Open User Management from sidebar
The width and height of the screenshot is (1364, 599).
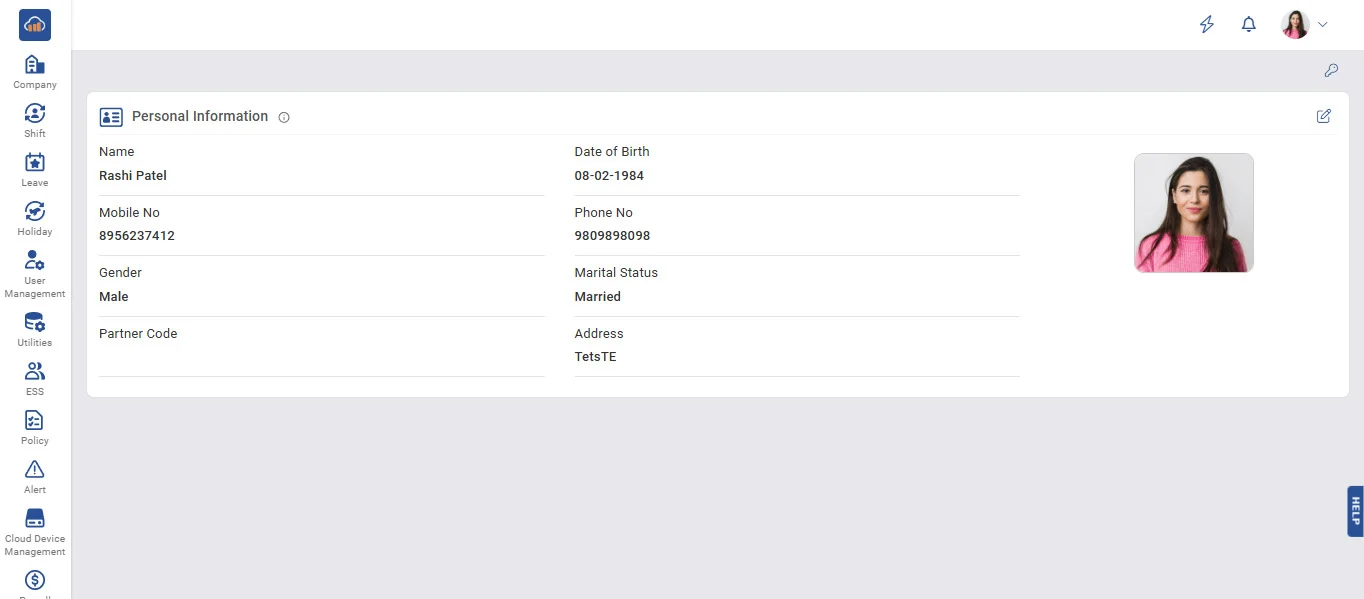click(x=35, y=273)
